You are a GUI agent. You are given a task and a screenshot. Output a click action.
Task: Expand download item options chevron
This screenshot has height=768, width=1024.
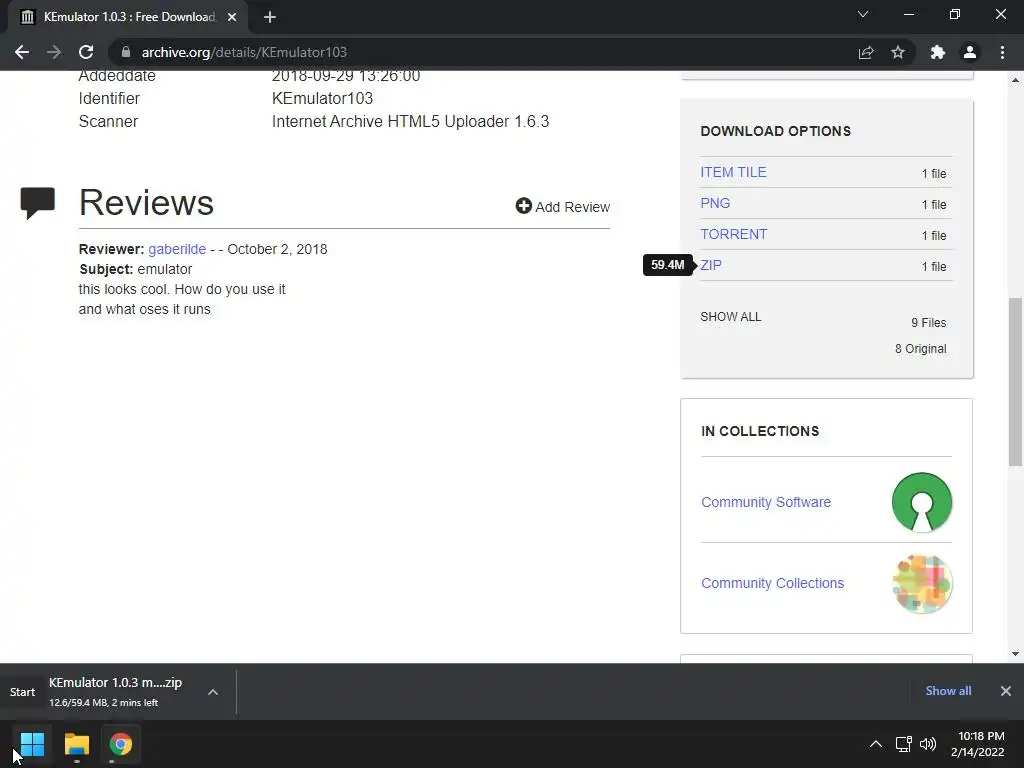(213, 692)
